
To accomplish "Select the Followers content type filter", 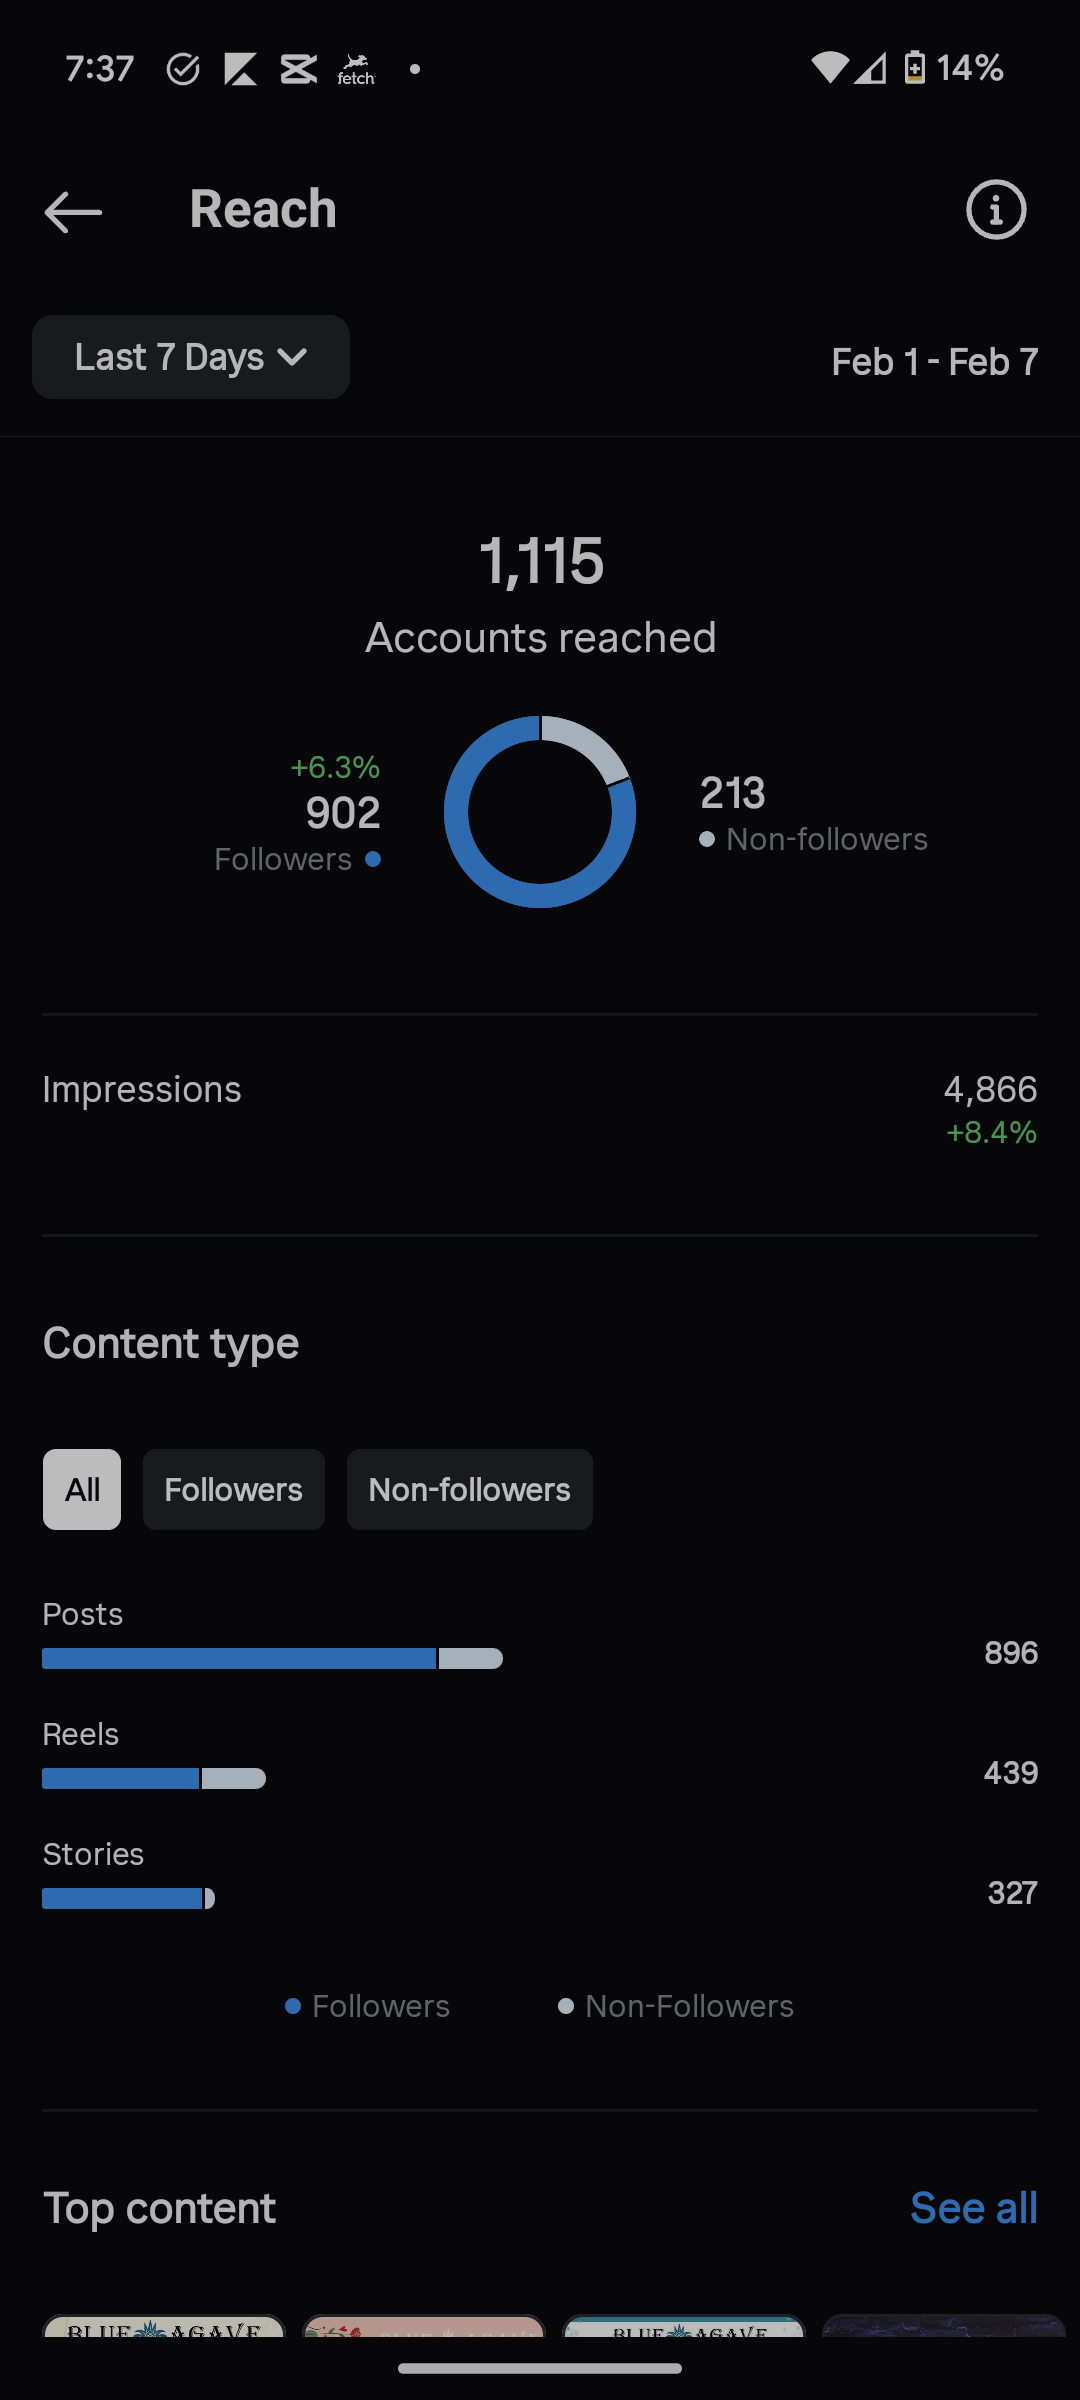I will pos(234,1489).
